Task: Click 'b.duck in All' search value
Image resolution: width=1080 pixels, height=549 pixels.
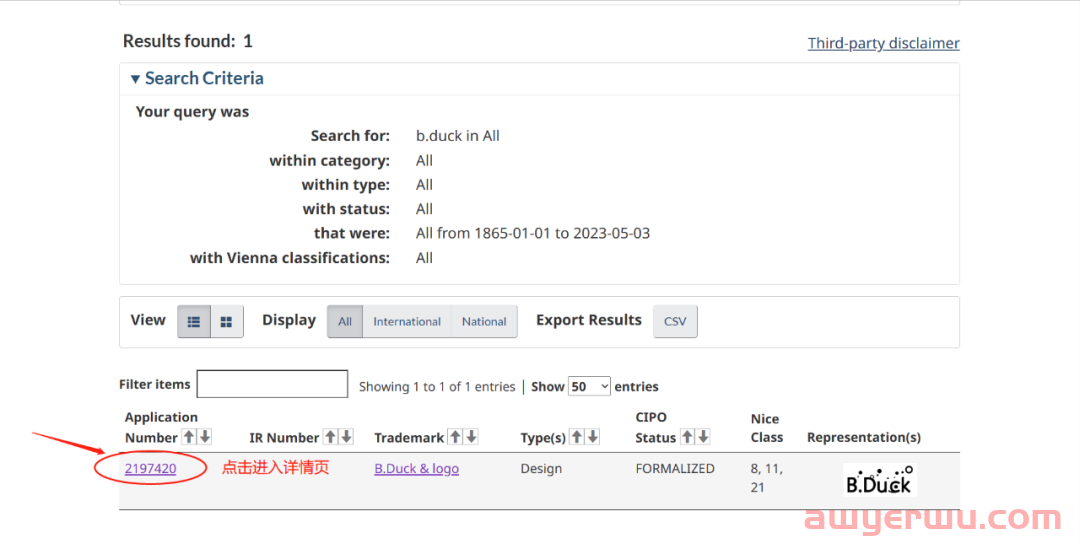Action: pos(458,136)
